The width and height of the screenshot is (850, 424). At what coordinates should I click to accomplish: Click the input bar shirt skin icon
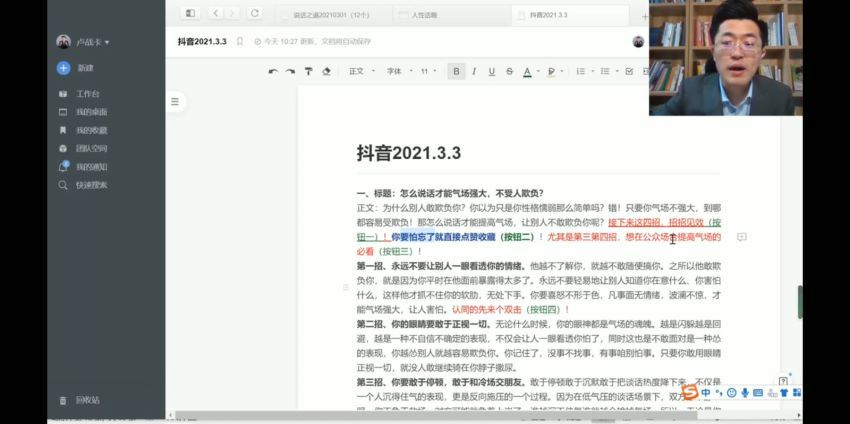pyautogui.click(x=784, y=392)
